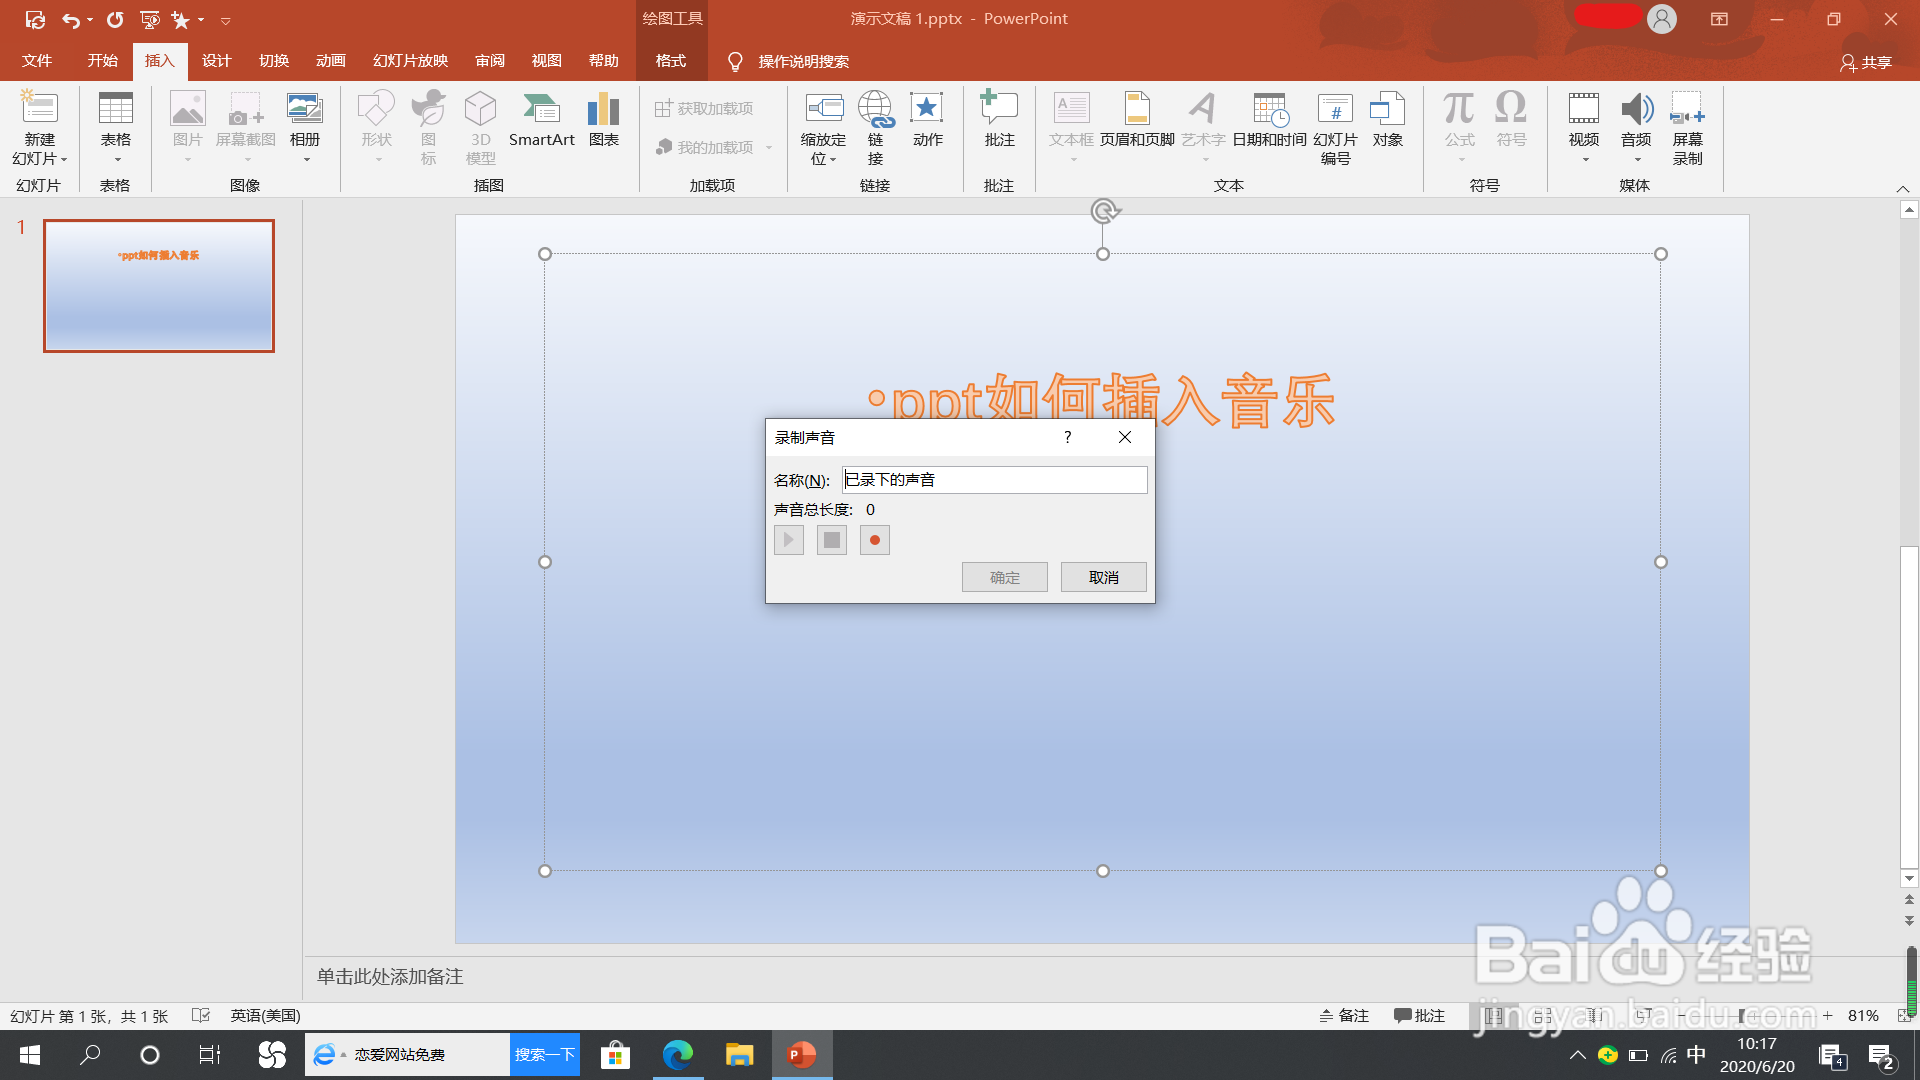The height and width of the screenshot is (1080, 1920).
Task: Expand the Audio dropdown
Action: click(1637, 160)
